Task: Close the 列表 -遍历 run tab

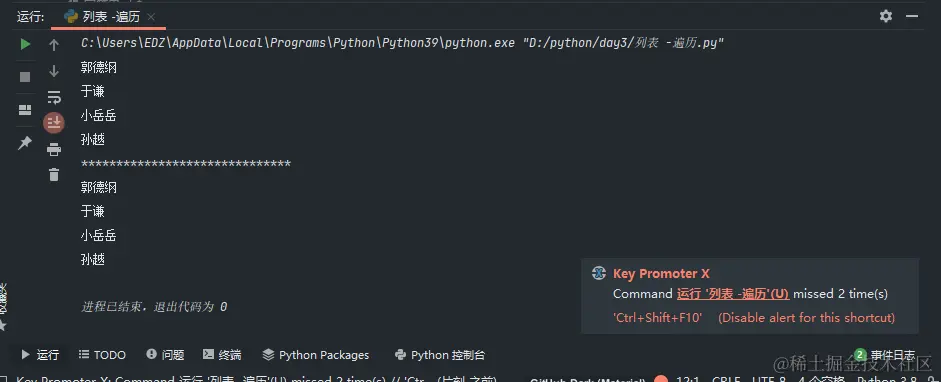Action: tap(151, 17)
